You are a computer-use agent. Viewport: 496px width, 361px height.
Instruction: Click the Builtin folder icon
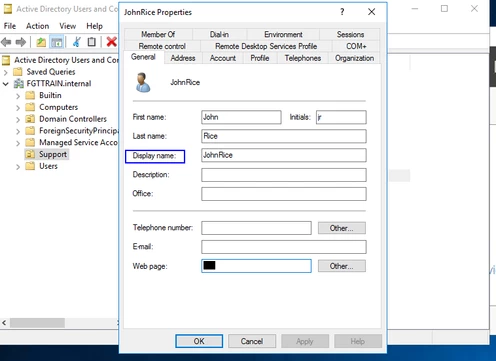30,95
